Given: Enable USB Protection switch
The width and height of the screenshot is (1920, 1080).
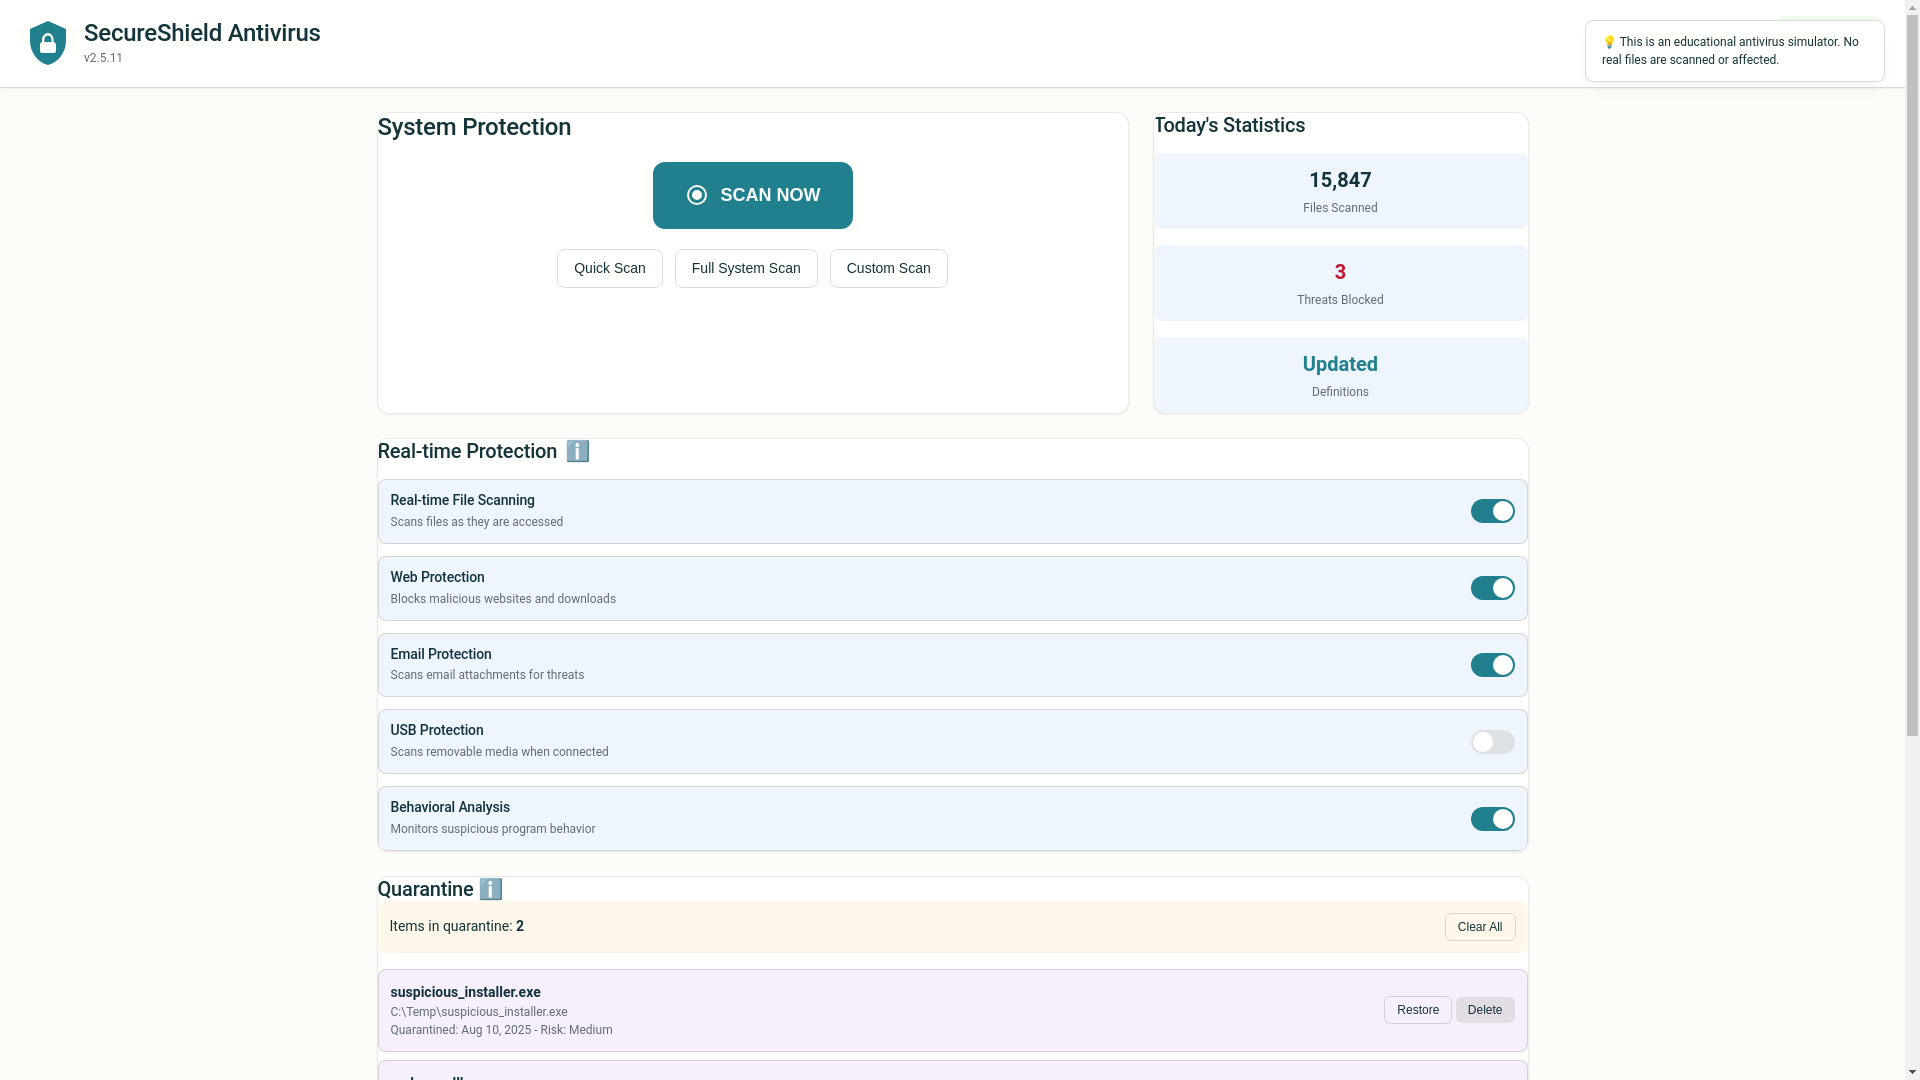Looking at the screenshot, I should tap(1493, 742).
